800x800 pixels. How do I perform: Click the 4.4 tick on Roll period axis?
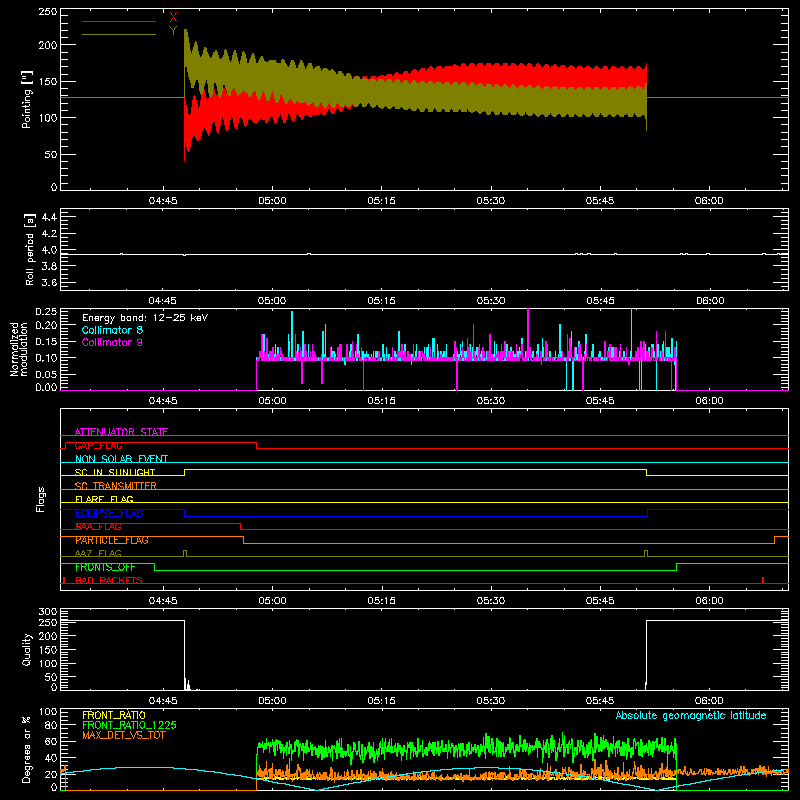(x=49, y=217)
